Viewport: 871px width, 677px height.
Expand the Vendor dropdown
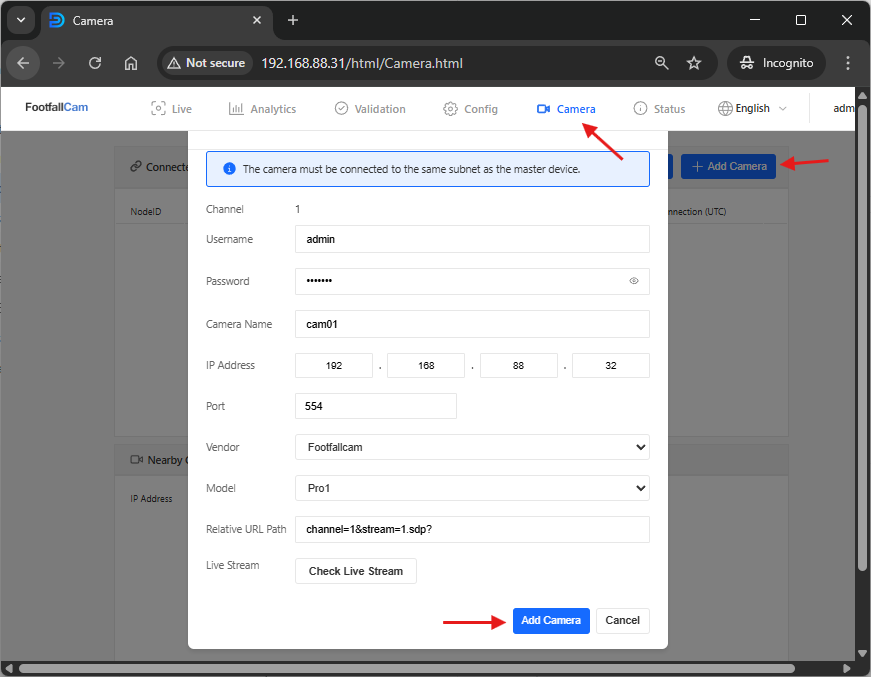click(x=472, y=447)
